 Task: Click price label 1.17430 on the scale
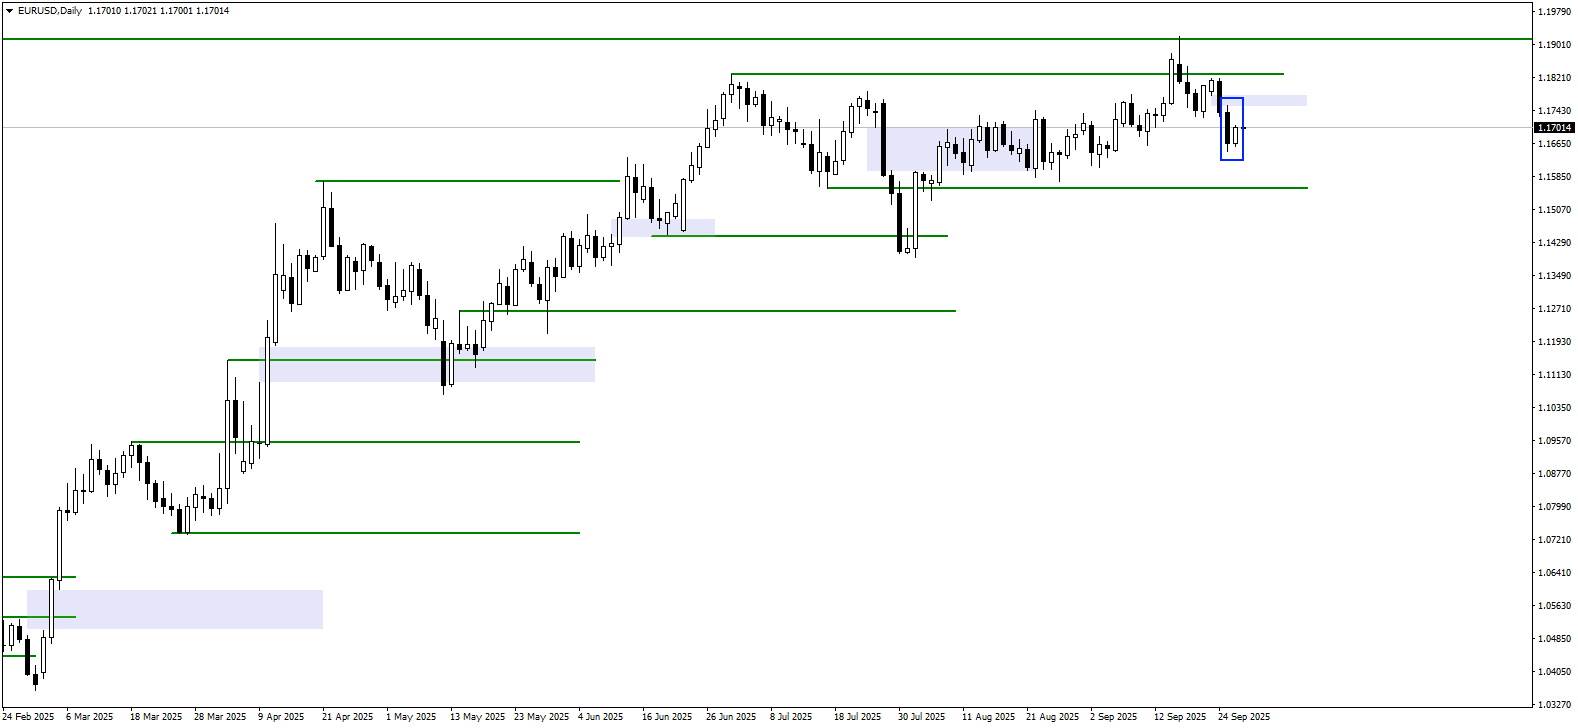[x=1554, y=111]
